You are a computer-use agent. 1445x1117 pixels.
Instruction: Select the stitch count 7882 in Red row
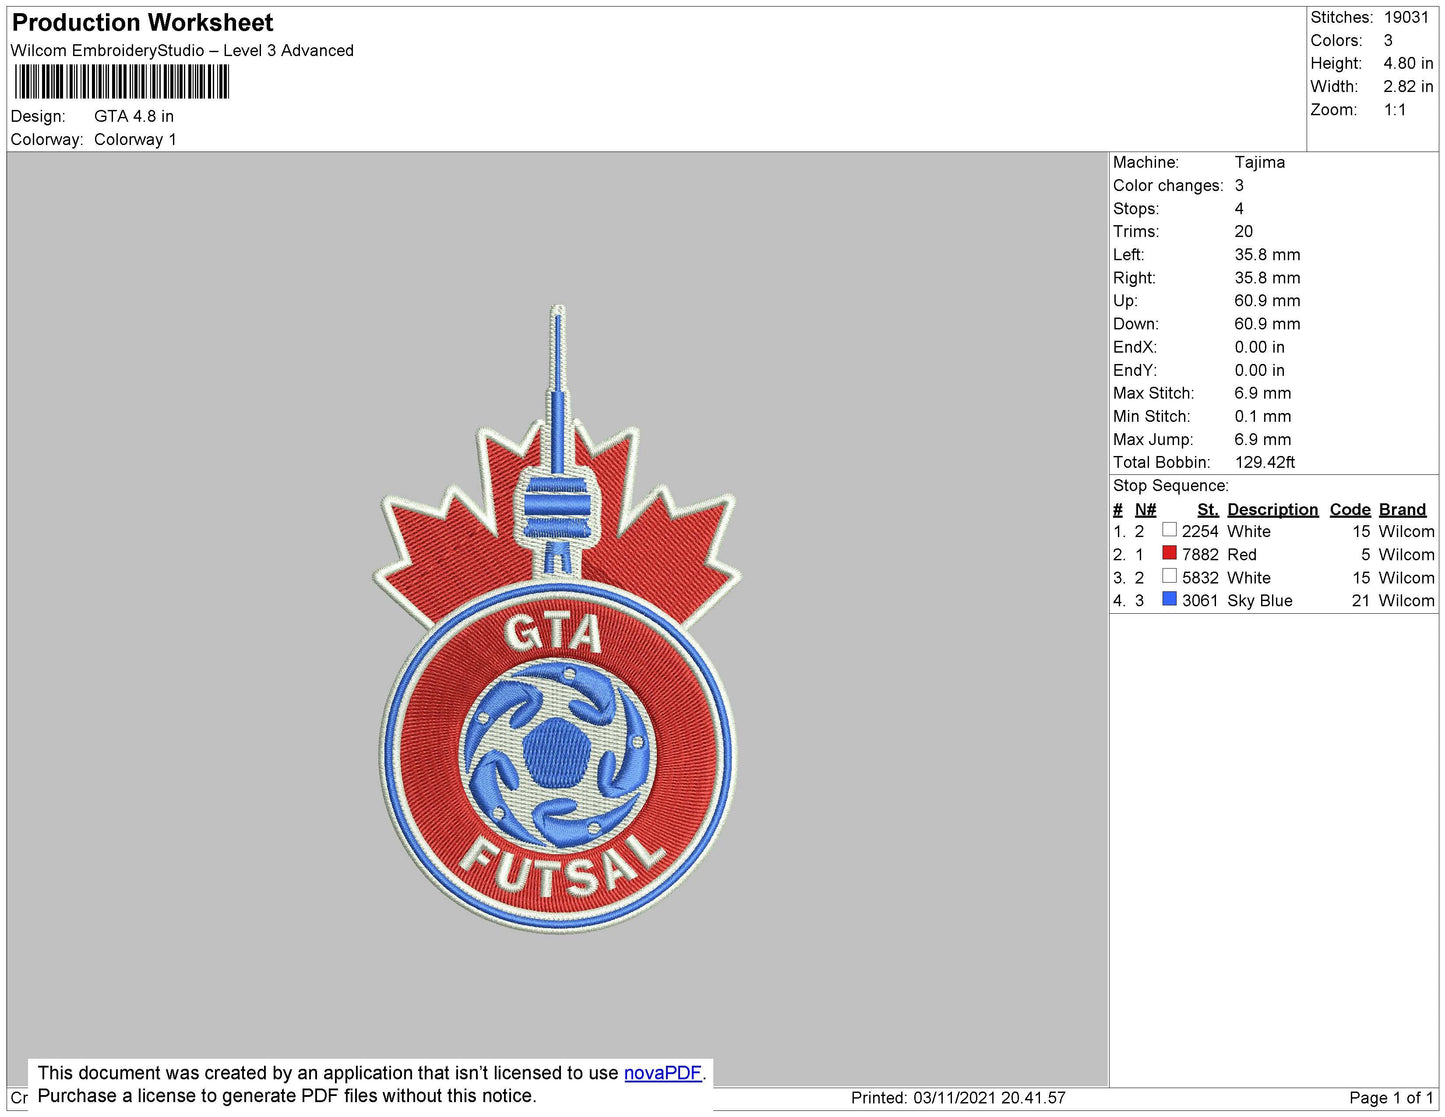pos(1200,555)
